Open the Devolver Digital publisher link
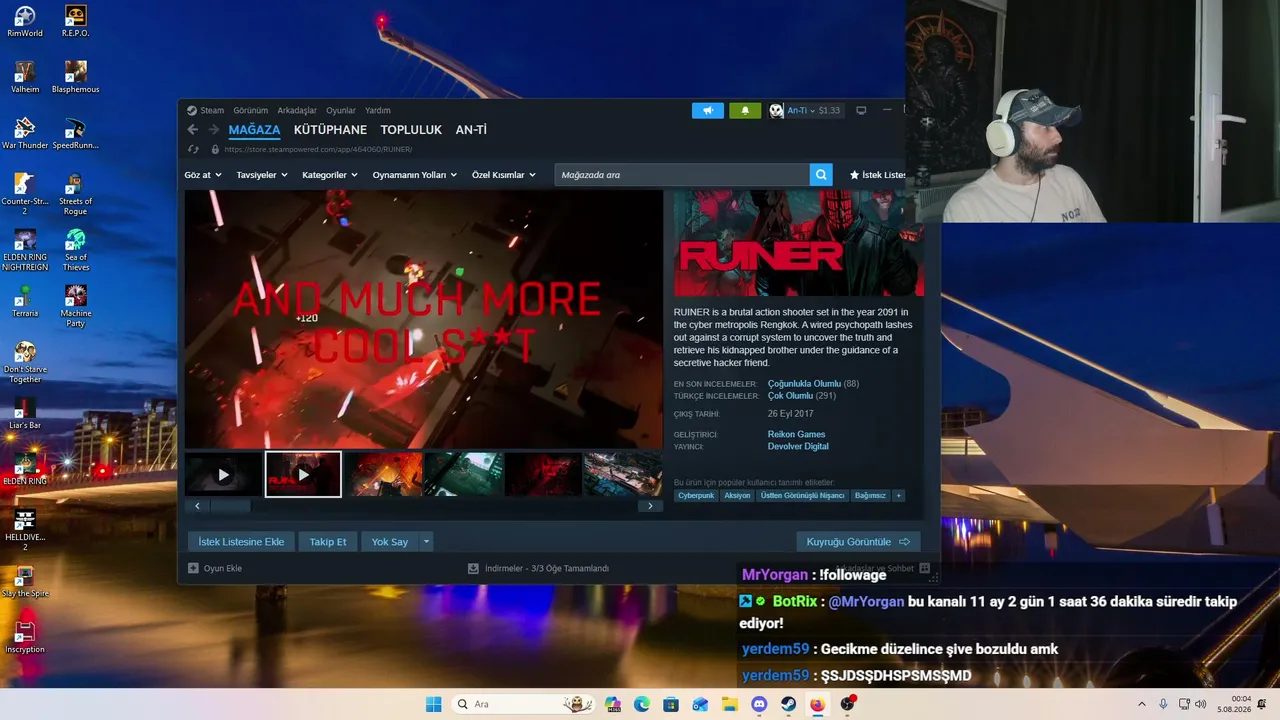This screenshot has width=1280, height=720. pyautogui.click(x=798, y=447)
